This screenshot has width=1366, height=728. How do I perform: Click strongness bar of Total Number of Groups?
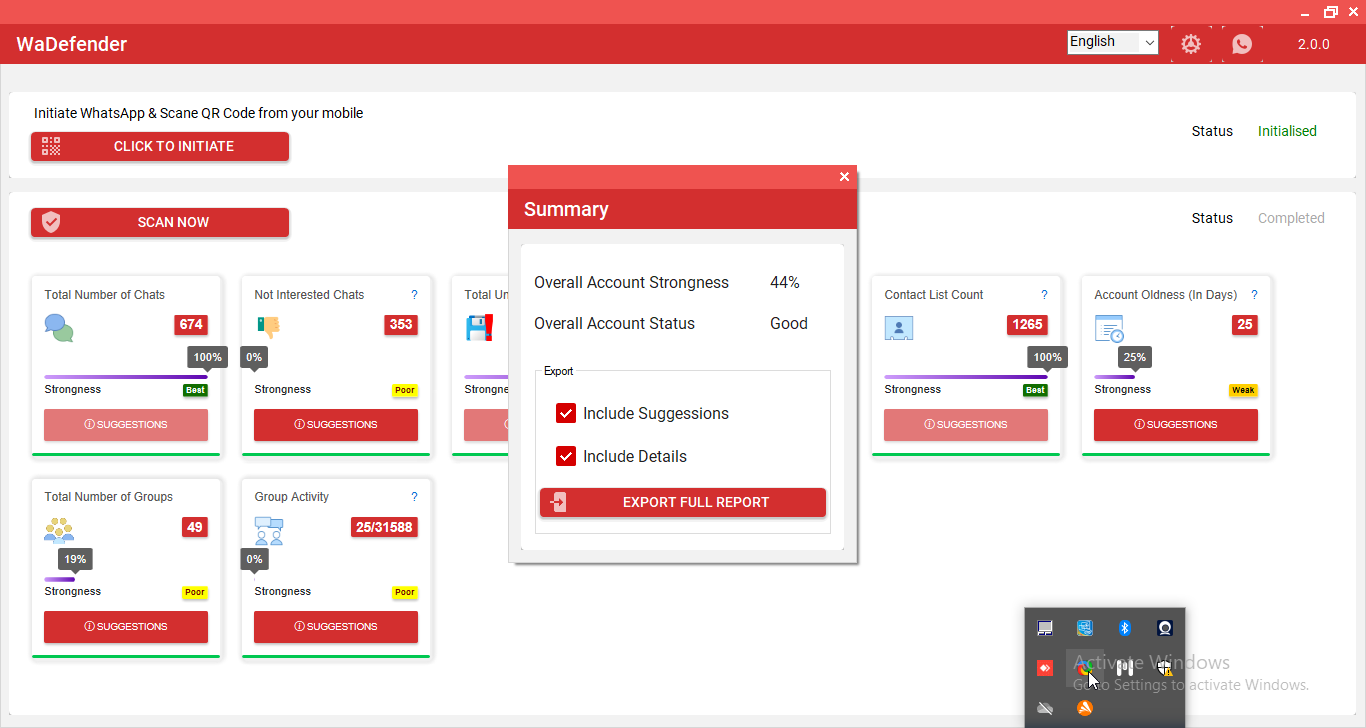point(59,579)
